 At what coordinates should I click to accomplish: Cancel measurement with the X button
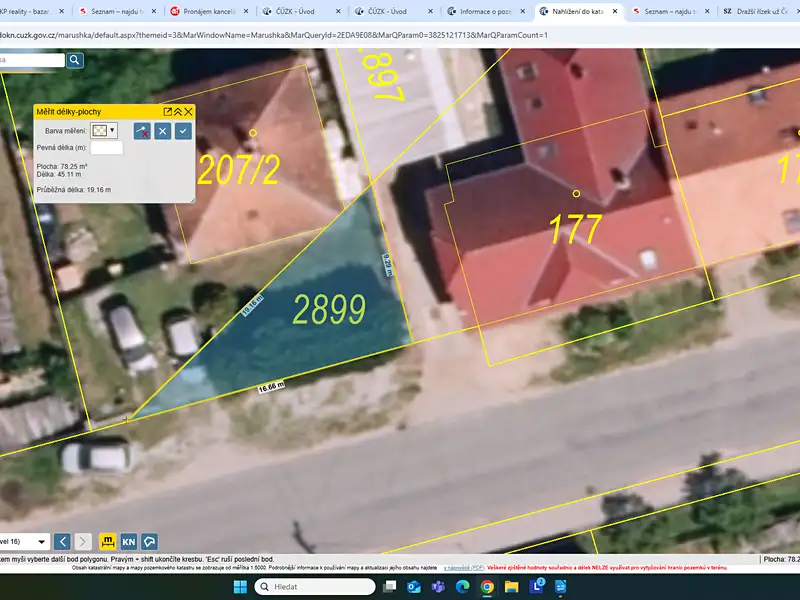pyautogui.click(x=162, y=131)
